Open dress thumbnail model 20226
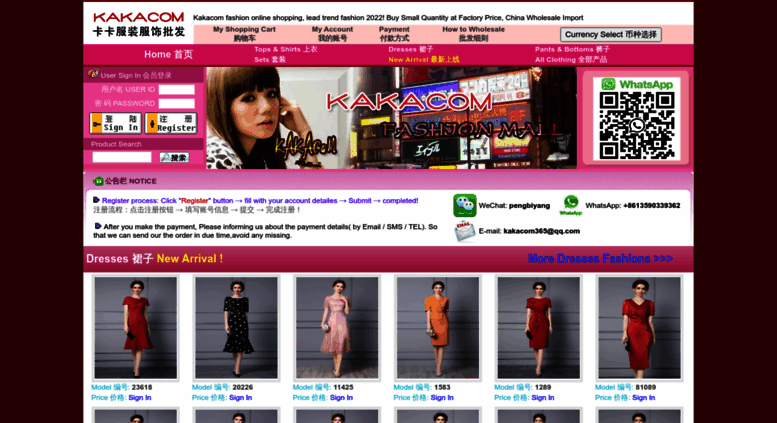The width and height of the screenshot is (777, 423). (236, 328)
